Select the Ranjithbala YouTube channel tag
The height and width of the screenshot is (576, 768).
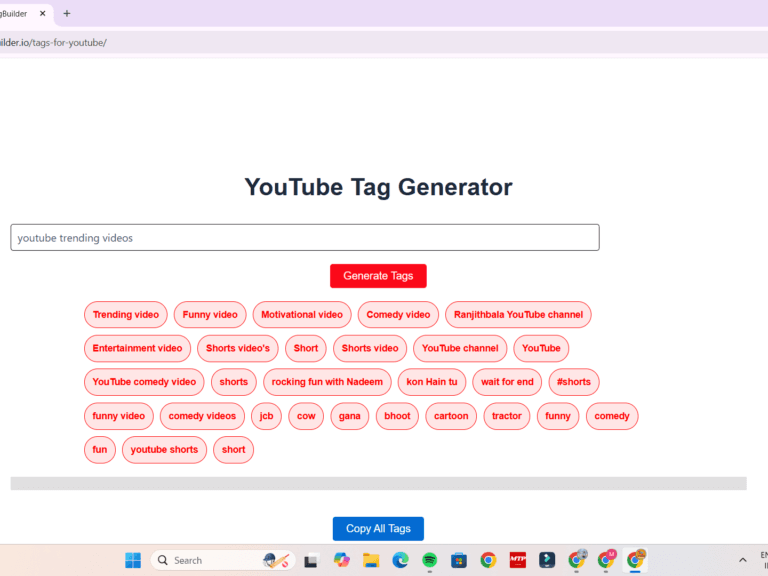518,314
